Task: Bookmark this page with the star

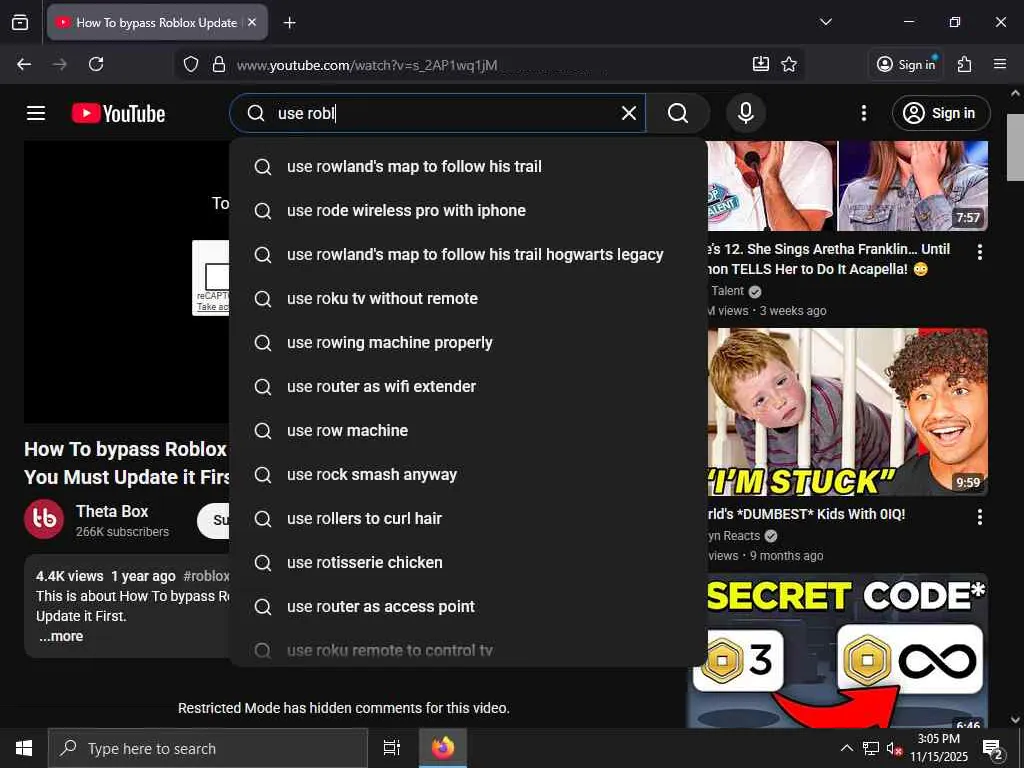Action: [789, 64]
